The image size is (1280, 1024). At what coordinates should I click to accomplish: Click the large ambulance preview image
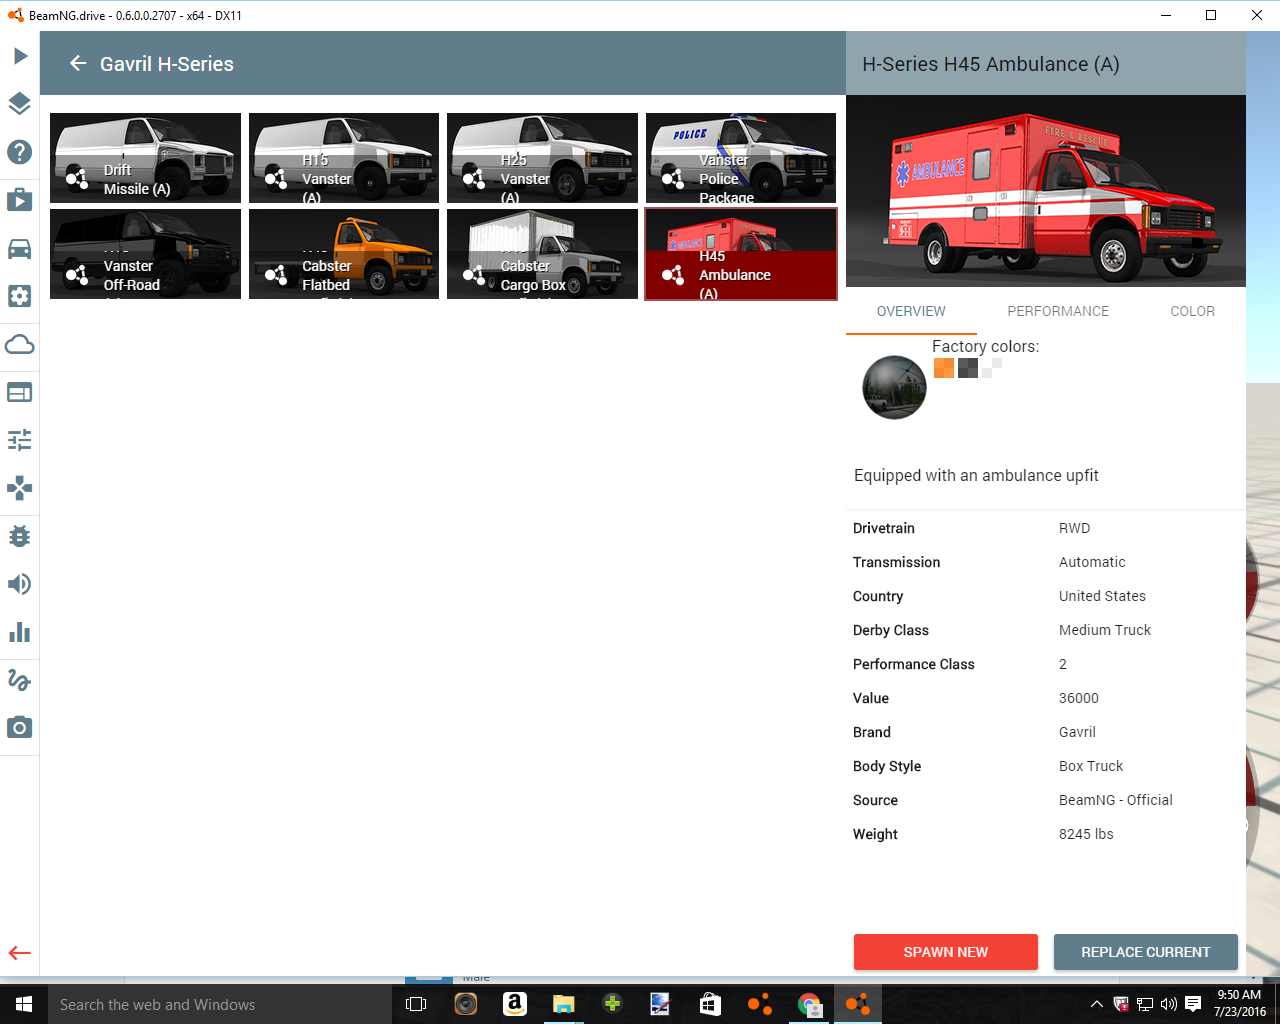(1046, 191)
